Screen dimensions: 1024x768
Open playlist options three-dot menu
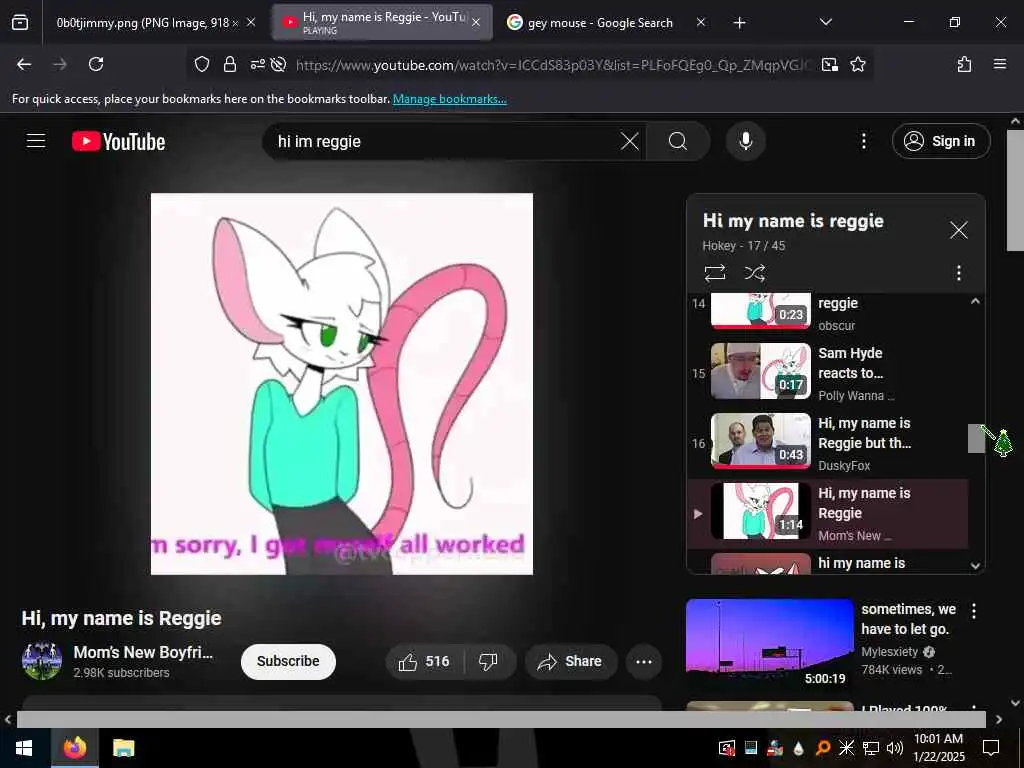958,273
